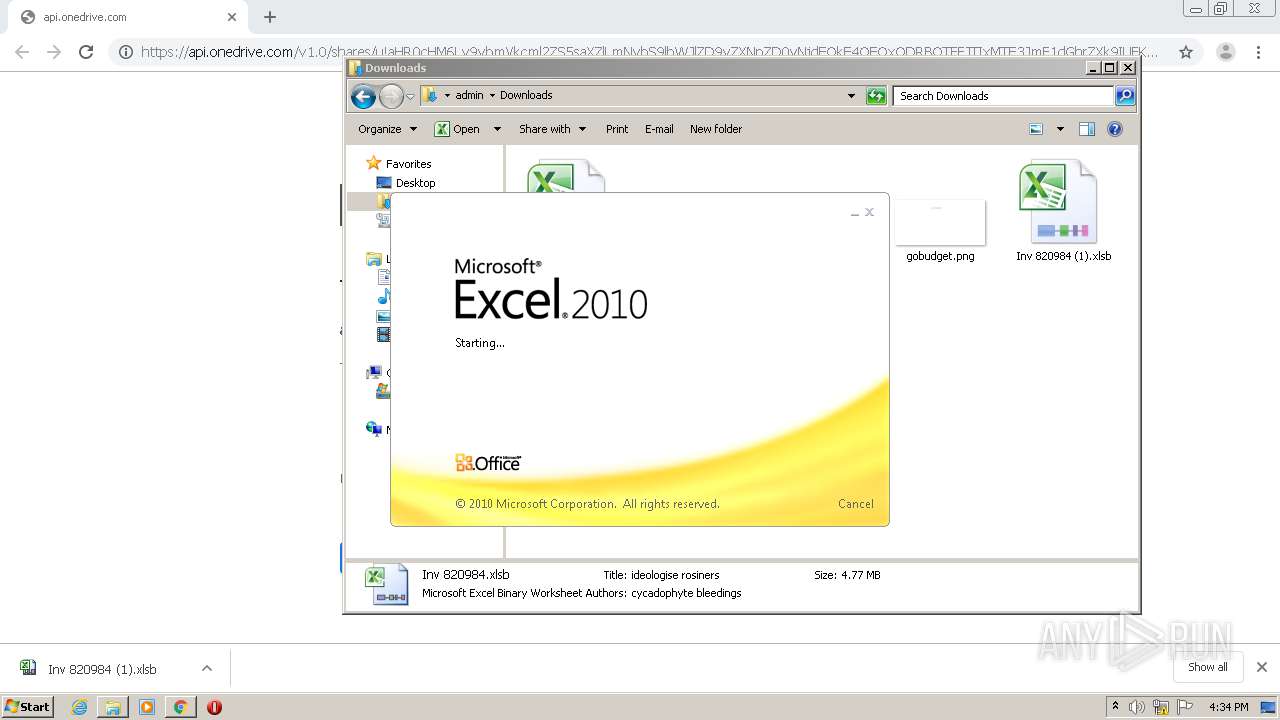Open recent pages dropdown arrow in Explorer
1280x720 pixels.
[410, 97]
